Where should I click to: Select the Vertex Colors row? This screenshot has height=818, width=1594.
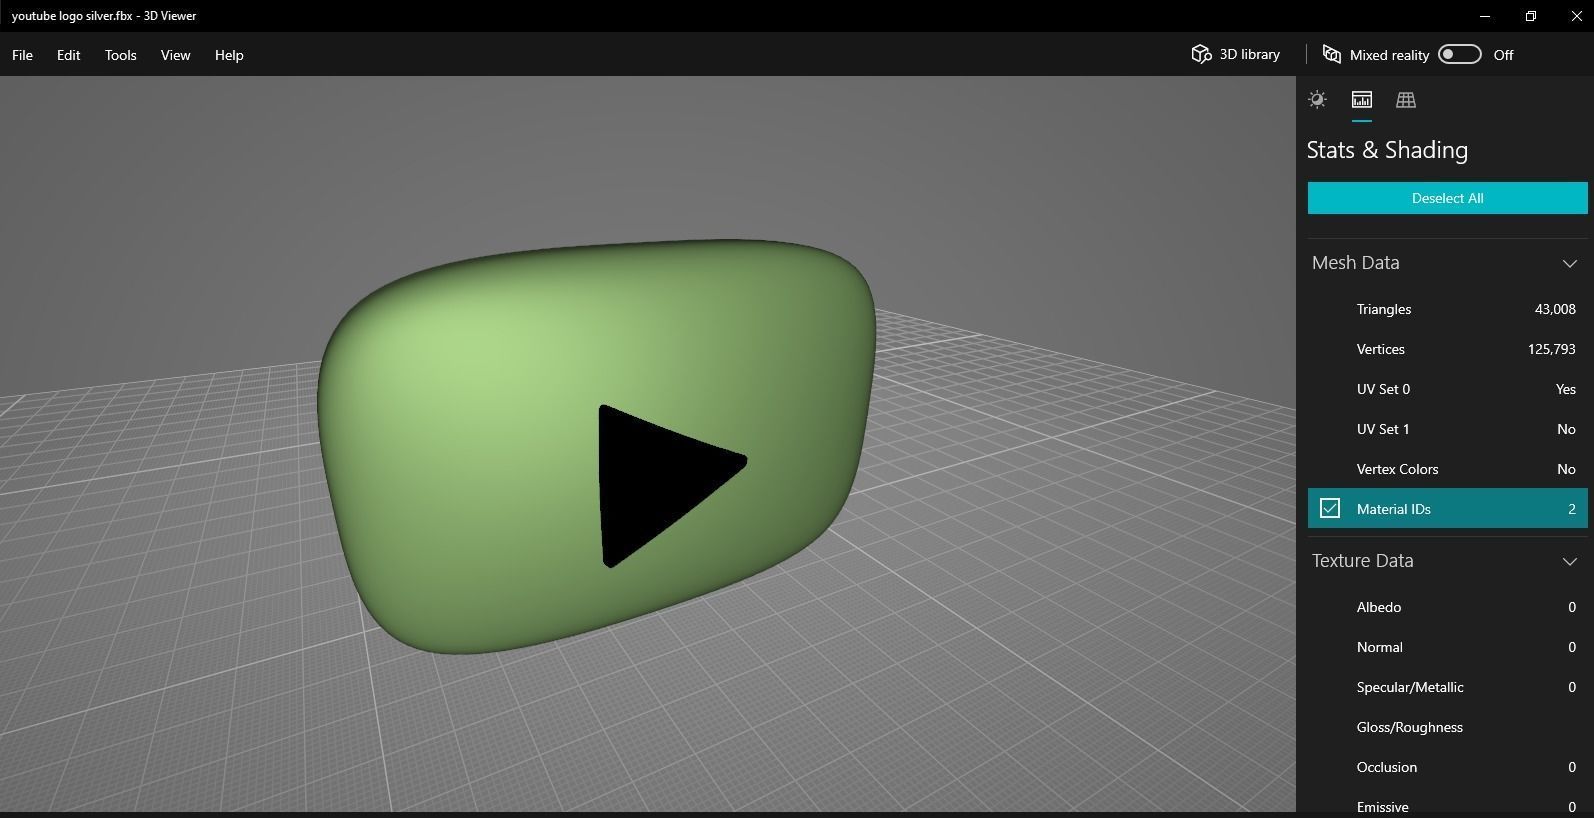click(x=1447, y=469)
